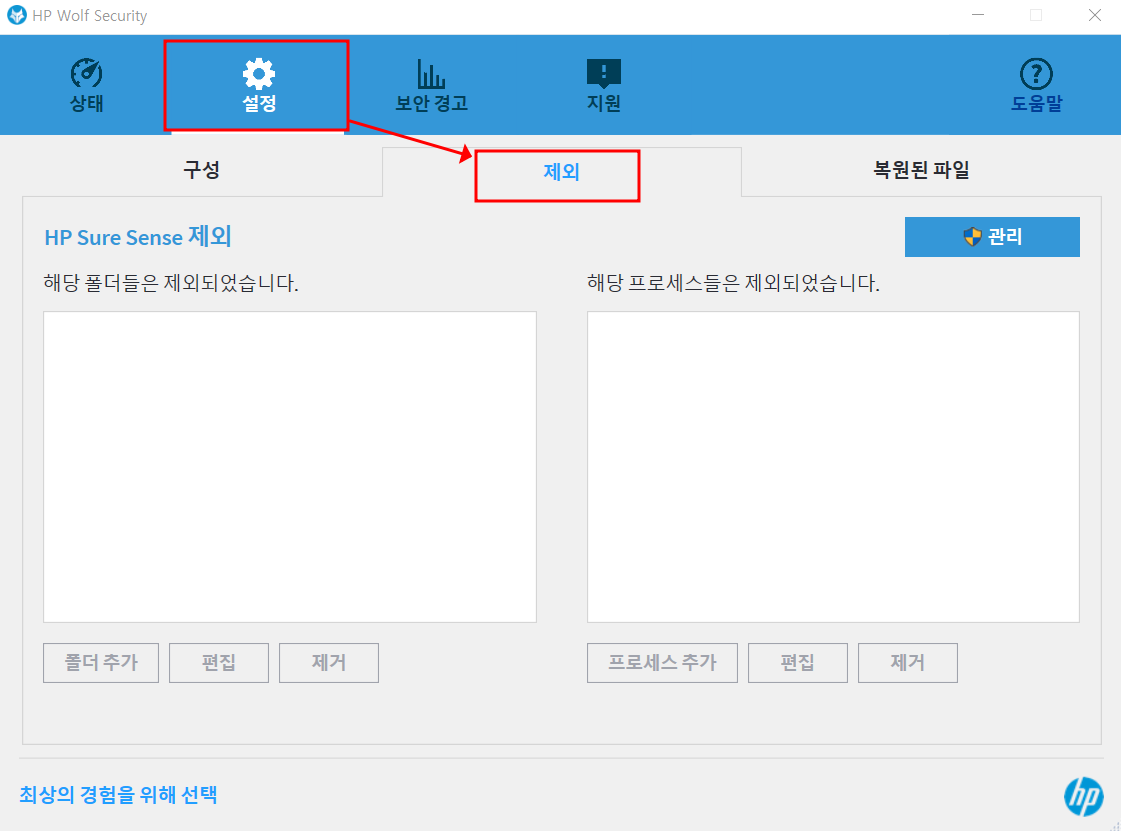Click the HP logo in the footer
Screen dimensions: 1121x831
tap(1084, 796)
